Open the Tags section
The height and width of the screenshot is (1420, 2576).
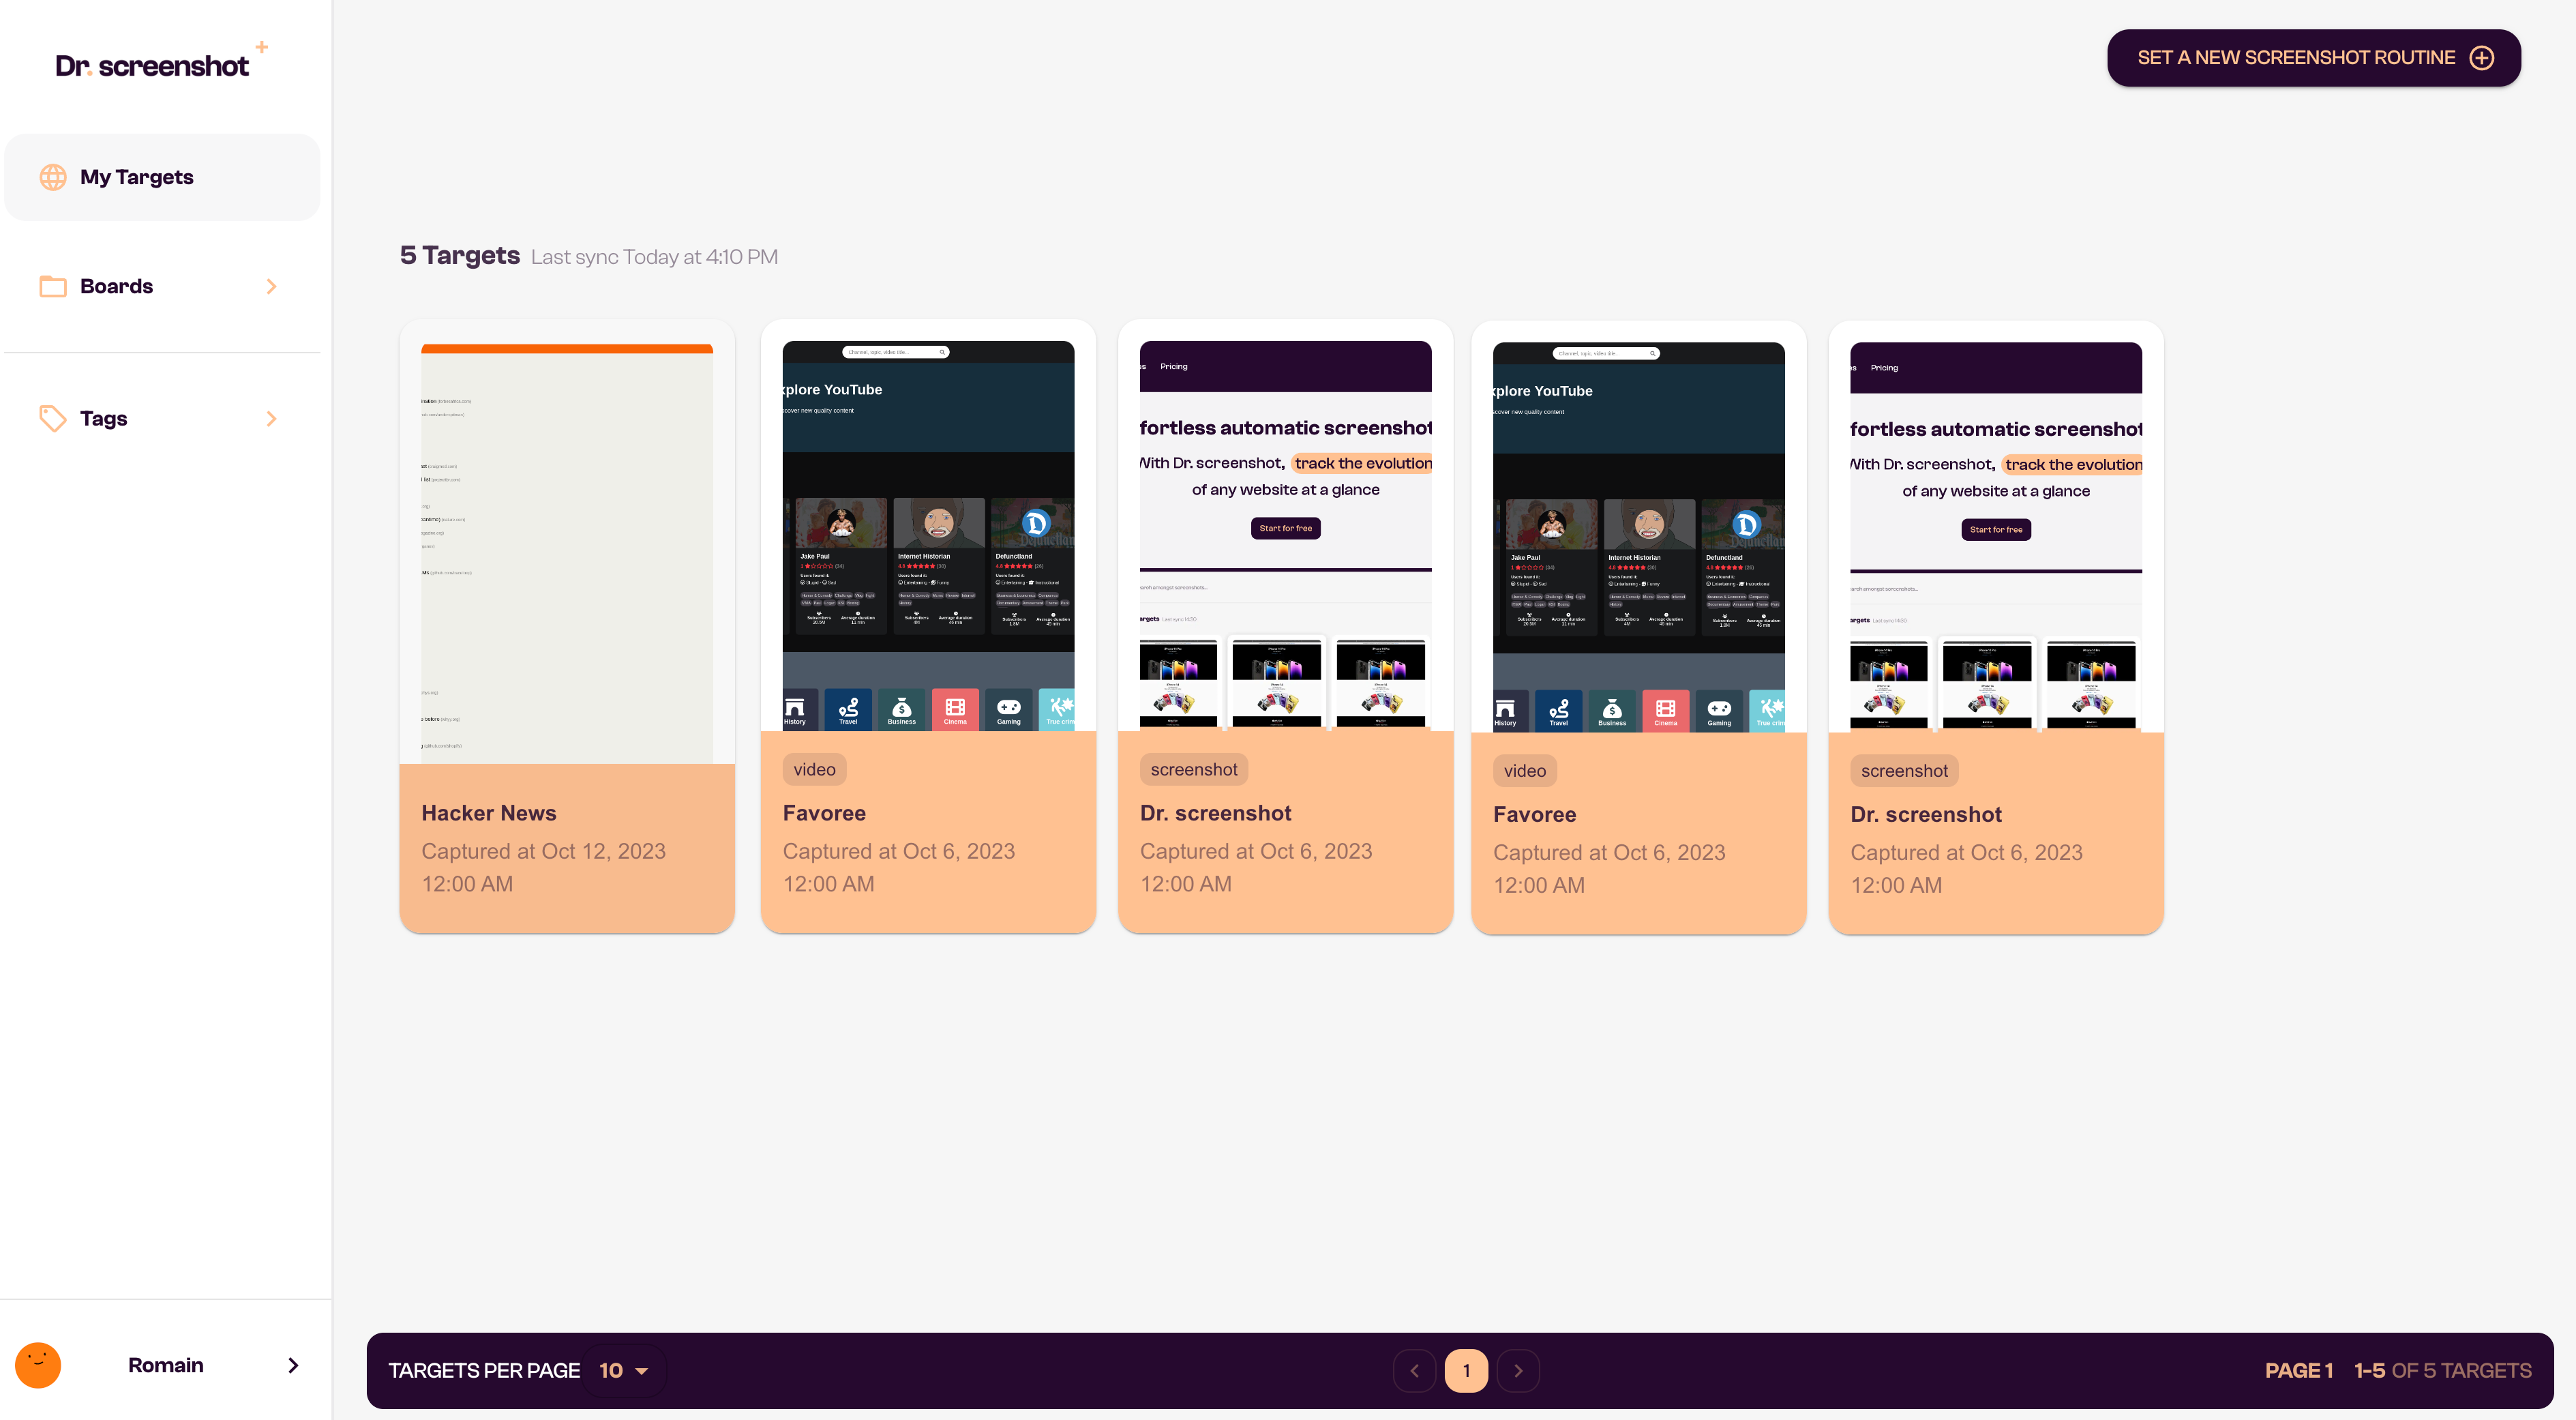tap(162, 418)
